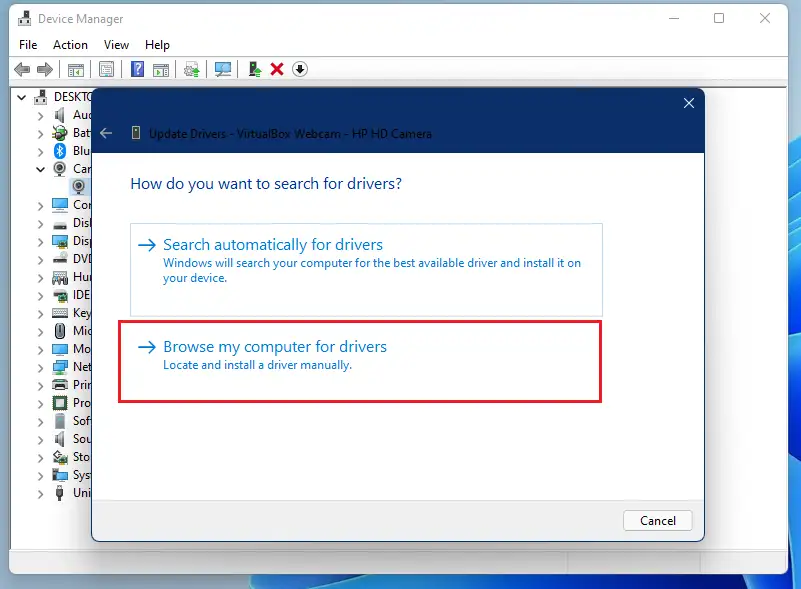Viewport: 801px width, 589px height.
Task: Expand the IDE controllers category chevron
Action: (x=40, y=295)
